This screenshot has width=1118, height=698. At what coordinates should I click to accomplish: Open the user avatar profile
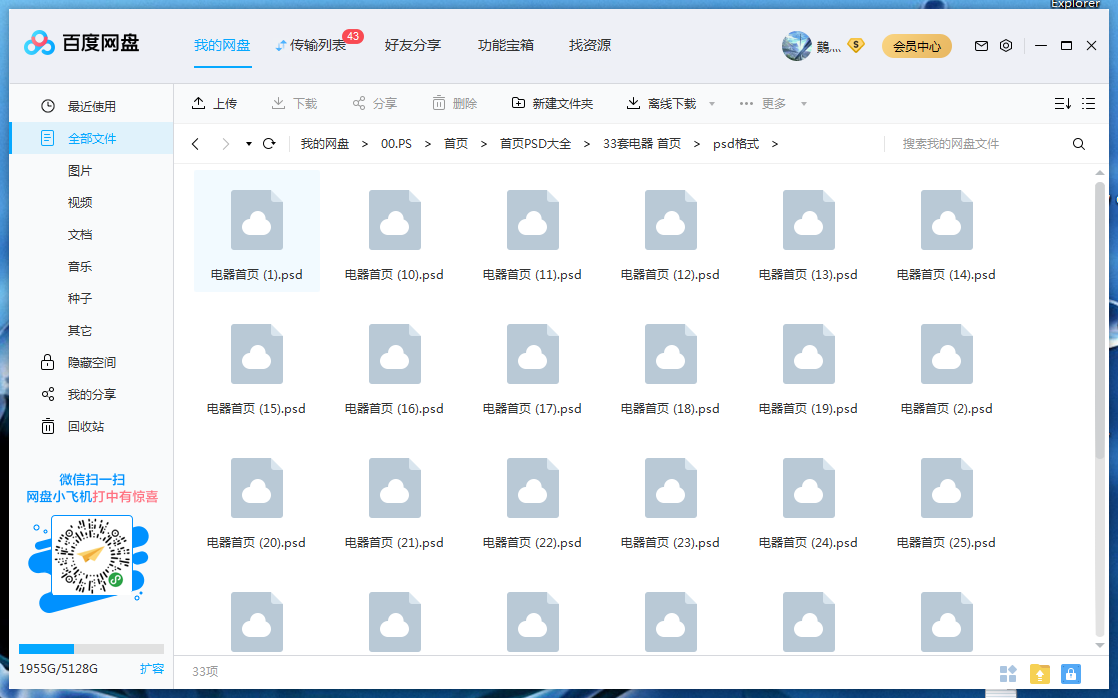pos(796,46)
